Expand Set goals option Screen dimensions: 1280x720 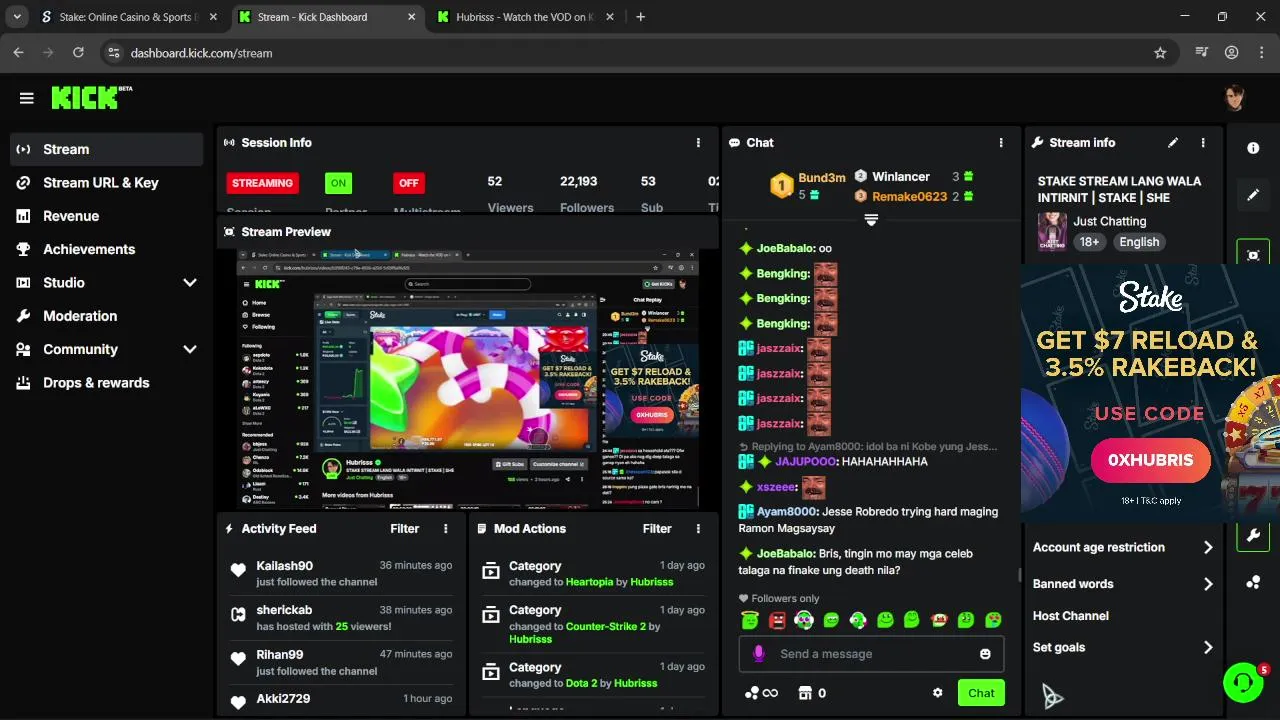pyautogui.click(x=1122, y=648)
